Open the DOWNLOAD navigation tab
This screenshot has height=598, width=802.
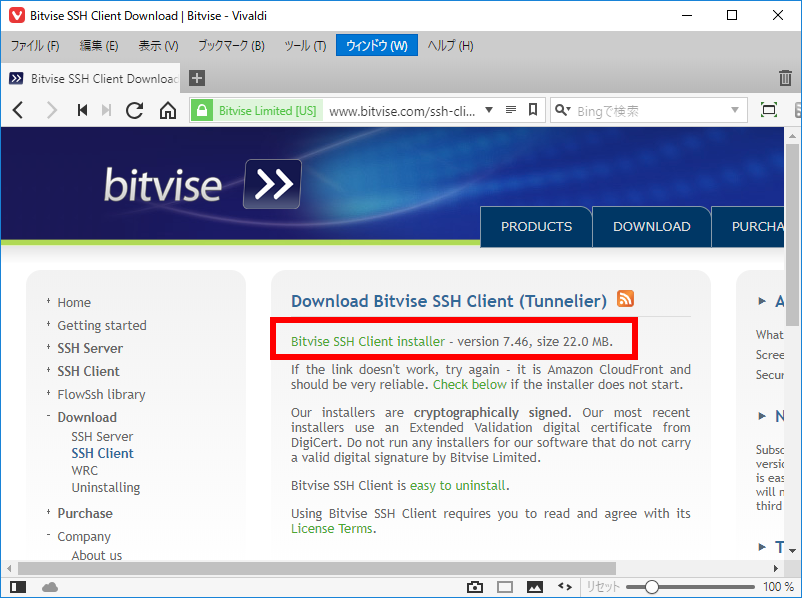[652, 227]
